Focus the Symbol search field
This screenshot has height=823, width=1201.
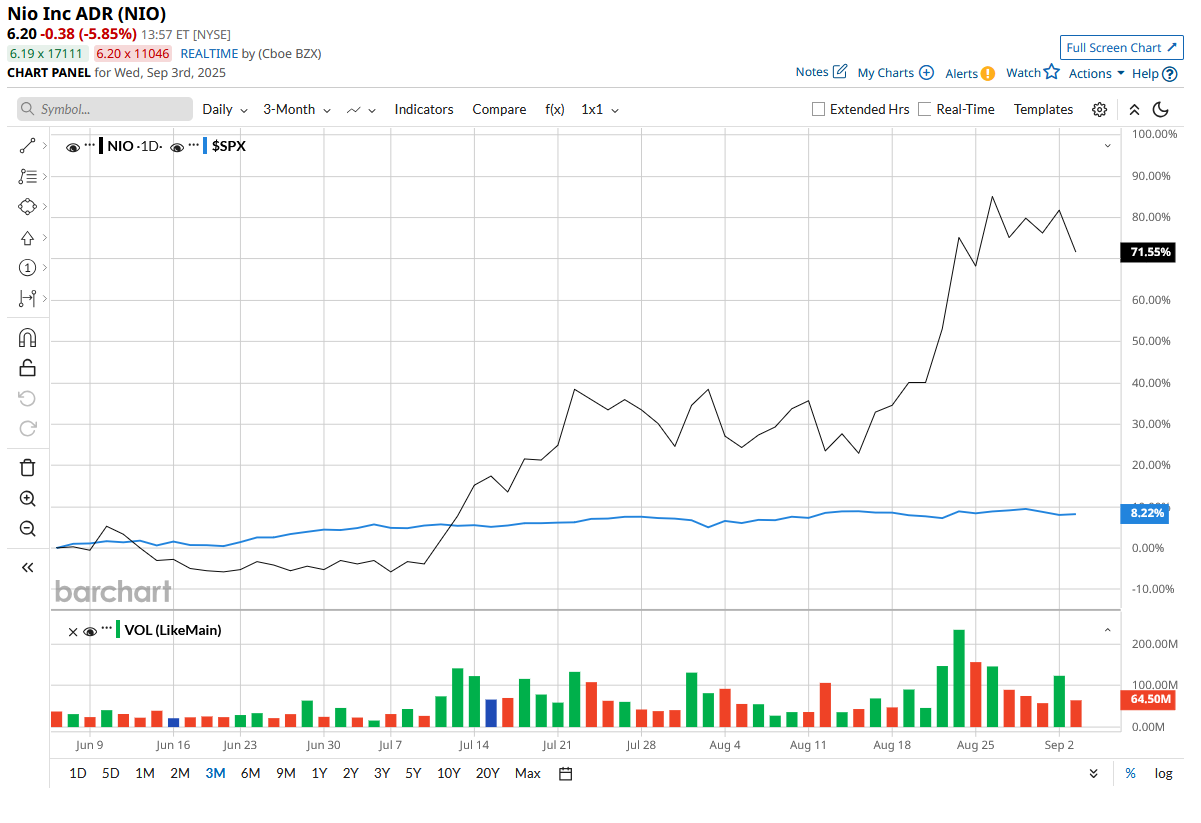(105, 109)
